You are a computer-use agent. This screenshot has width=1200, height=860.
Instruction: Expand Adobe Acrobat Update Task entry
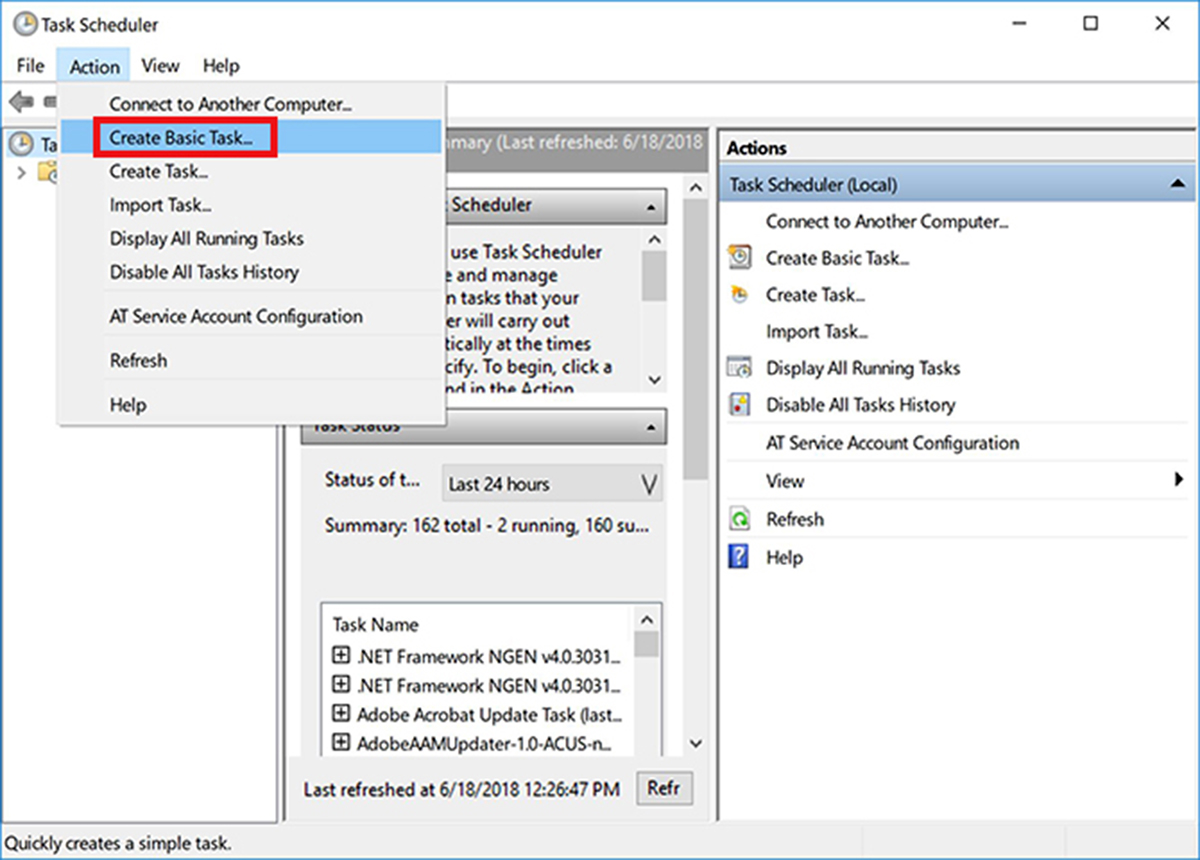(341, 714)
